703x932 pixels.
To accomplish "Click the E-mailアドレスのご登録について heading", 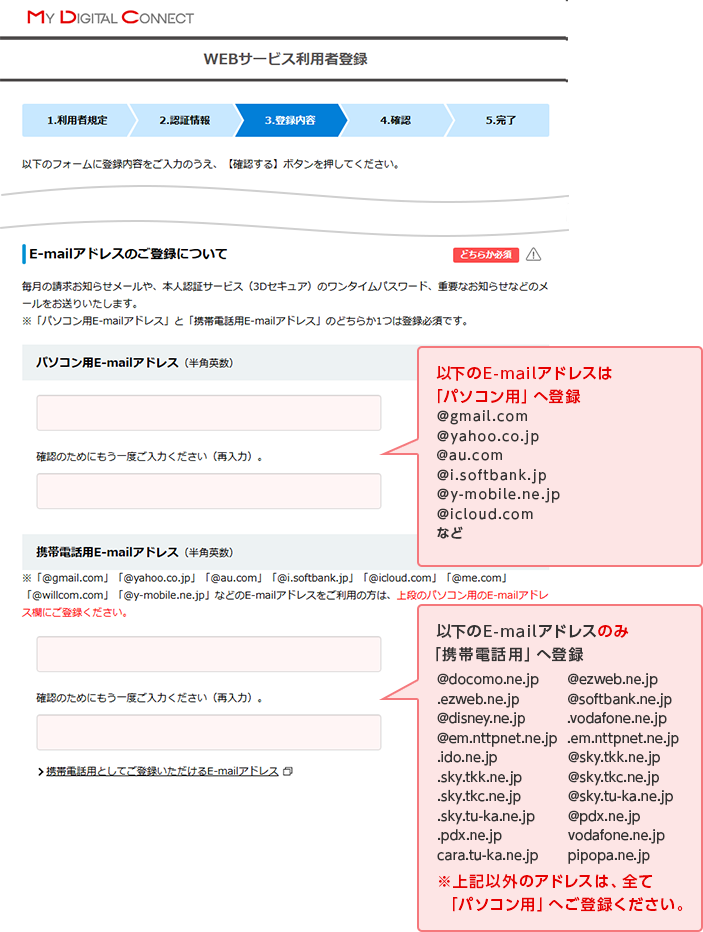I will point(128,254).
